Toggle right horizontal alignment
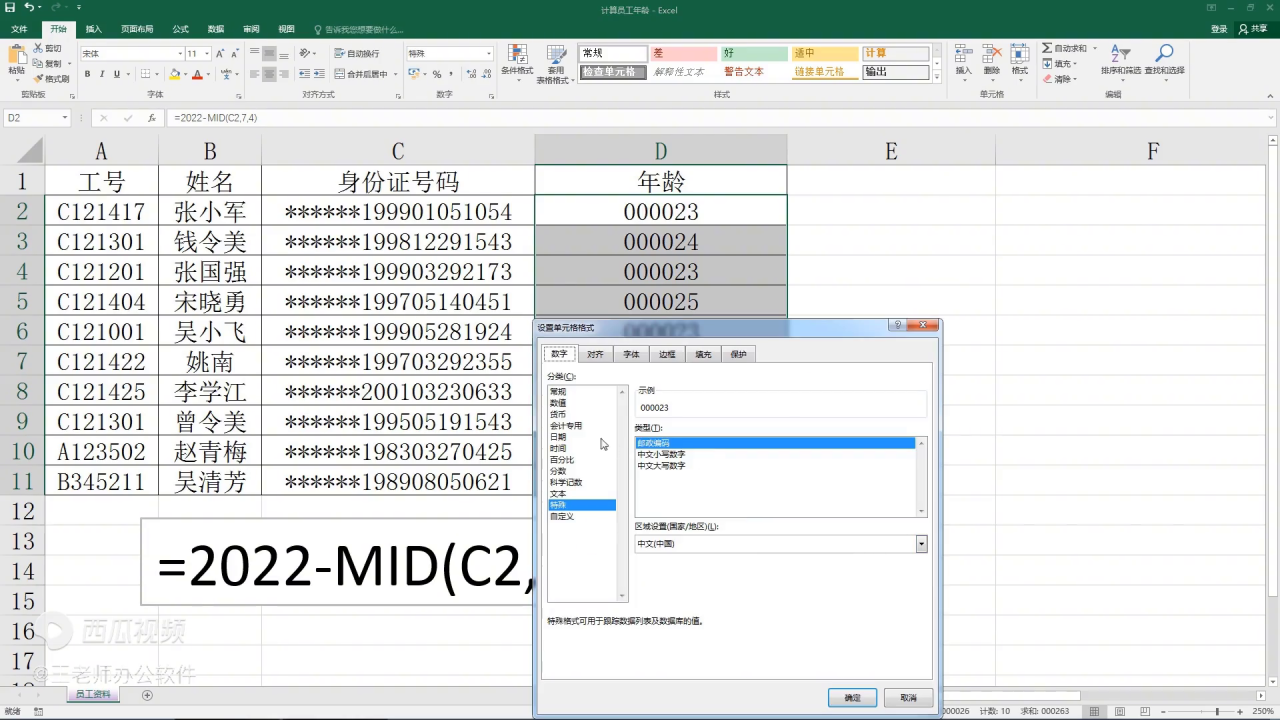This screenshot has width=1280, height=720. [284, 74]
